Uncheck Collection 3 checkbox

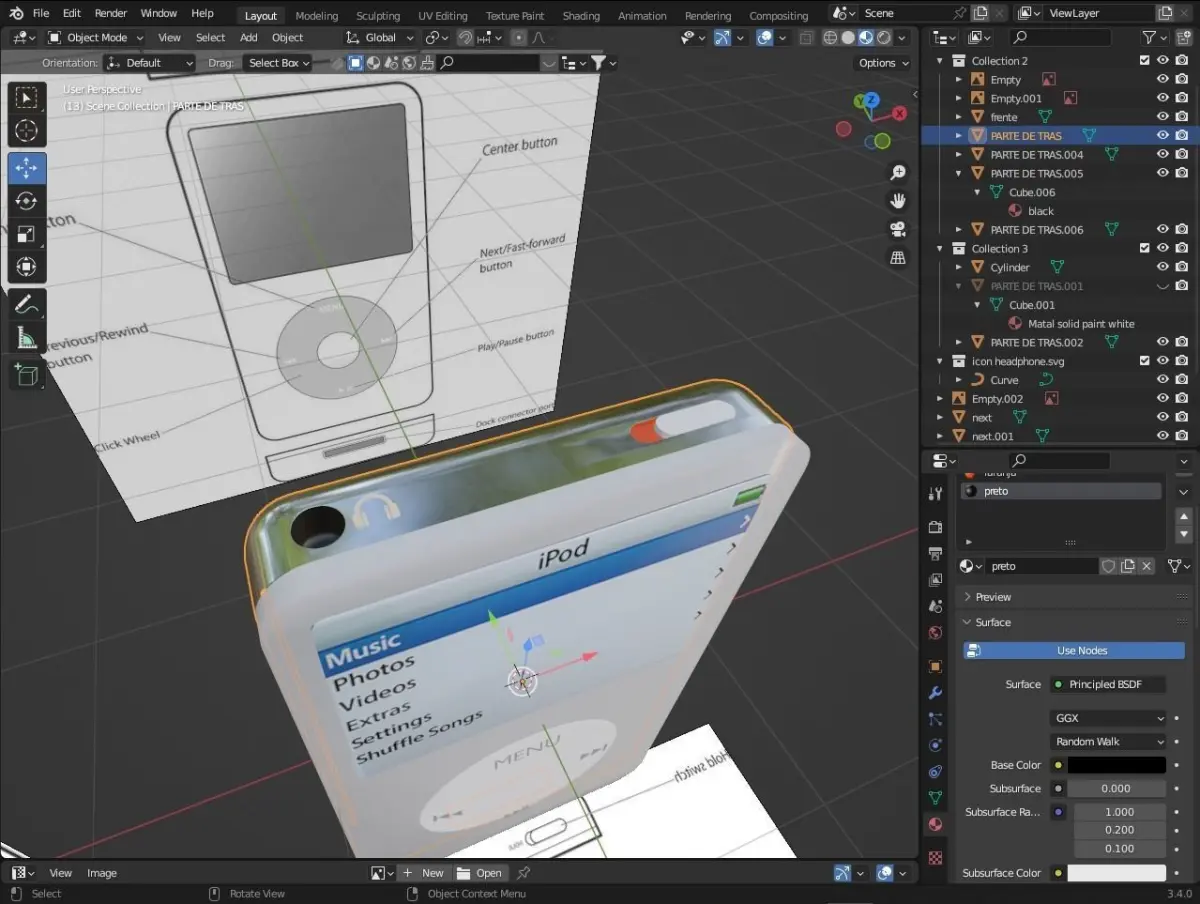tap(1145, 248)
